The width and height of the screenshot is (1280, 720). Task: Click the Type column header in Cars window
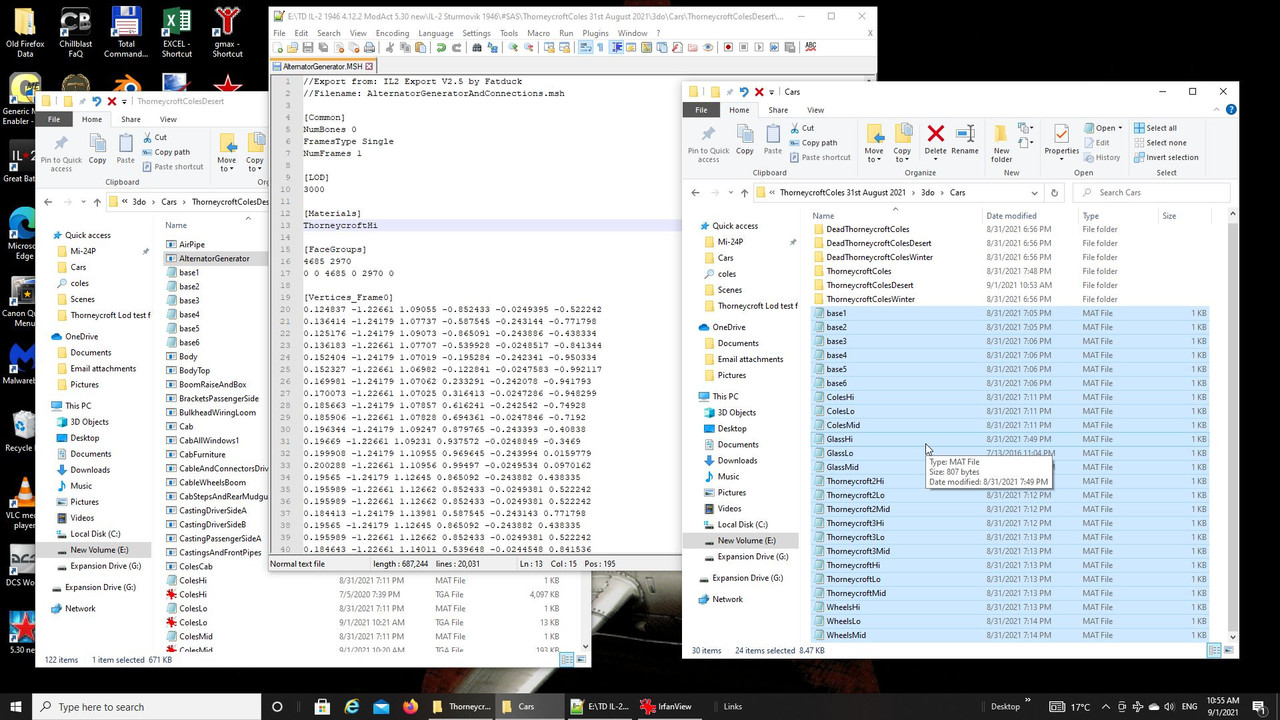(1090, 216)
